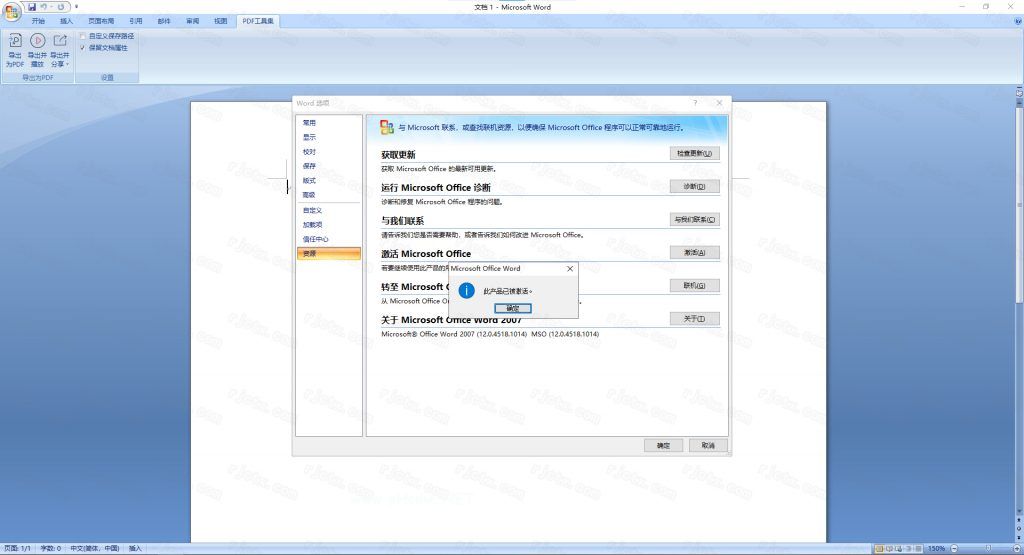Screen dimensions: 1024x555
Task: Redo action in Quick Access toolbar
Action: [60, 7]
